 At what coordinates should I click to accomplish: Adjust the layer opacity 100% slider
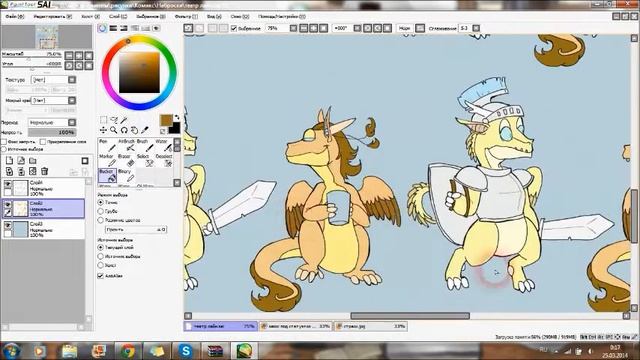(52, 132)
